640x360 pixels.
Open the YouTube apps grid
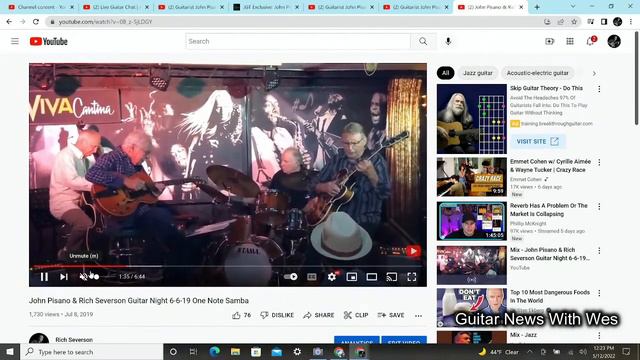pos(570,41)
